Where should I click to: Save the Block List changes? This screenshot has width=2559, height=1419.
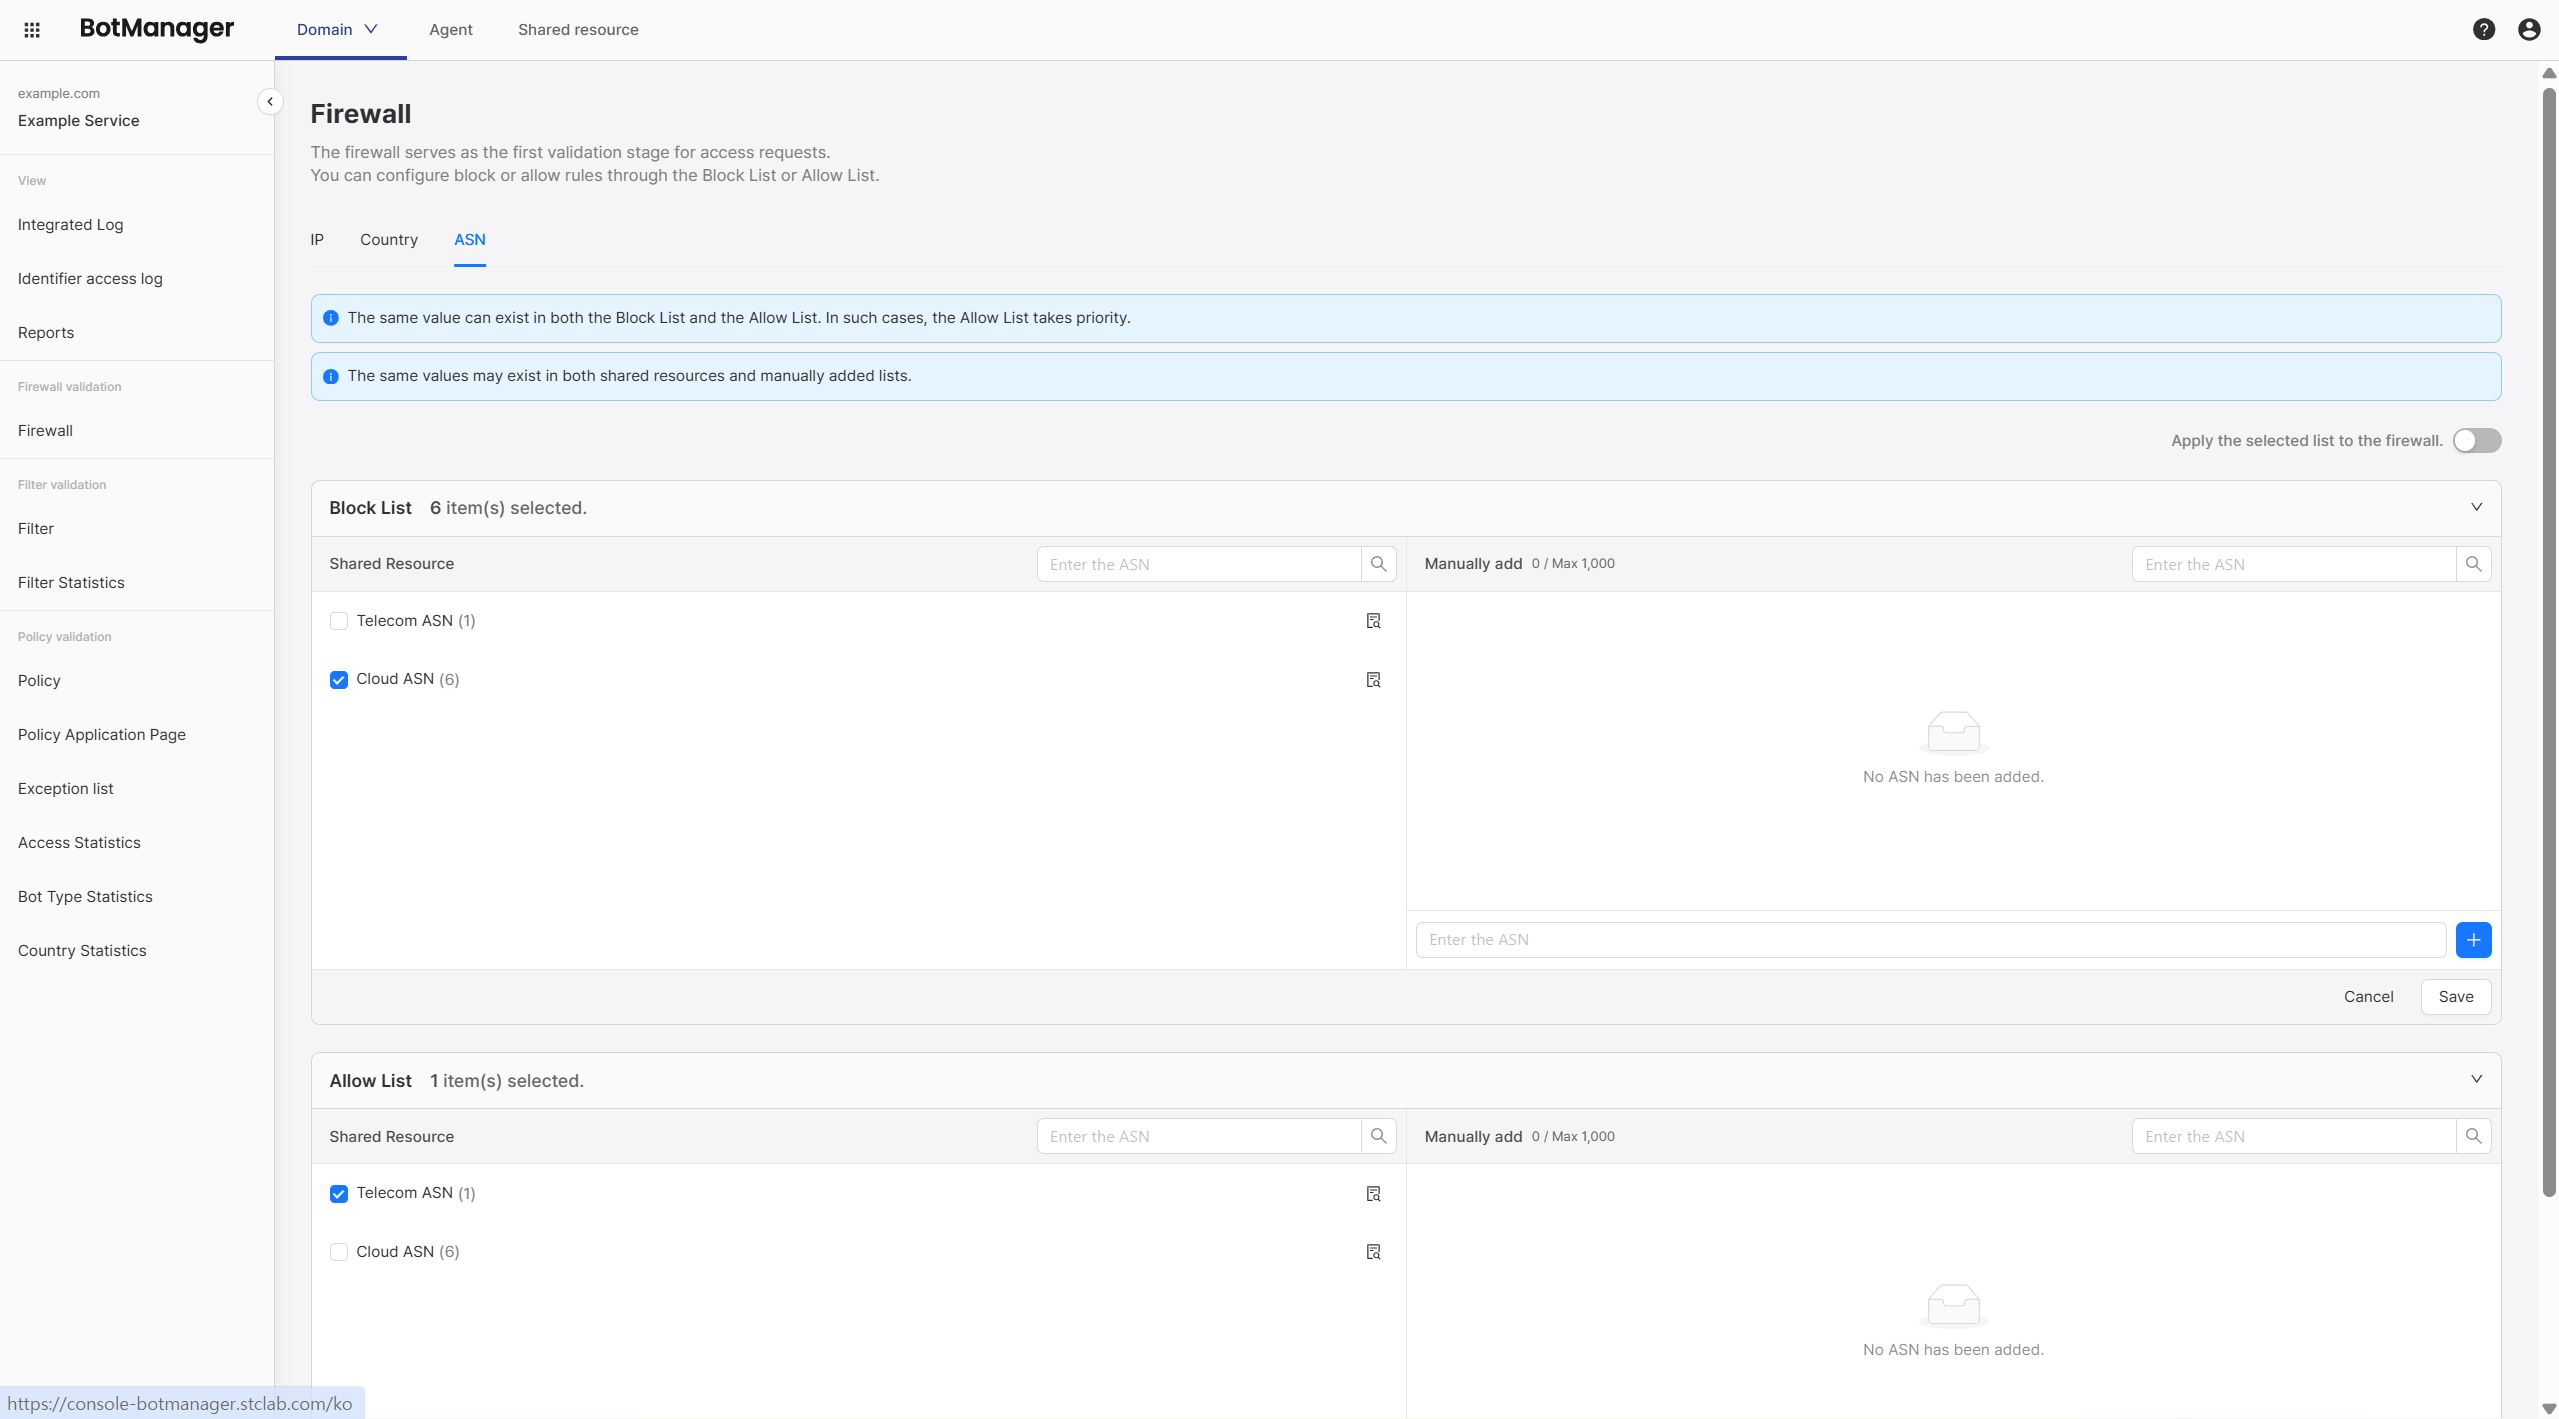tap(2455, 997)
